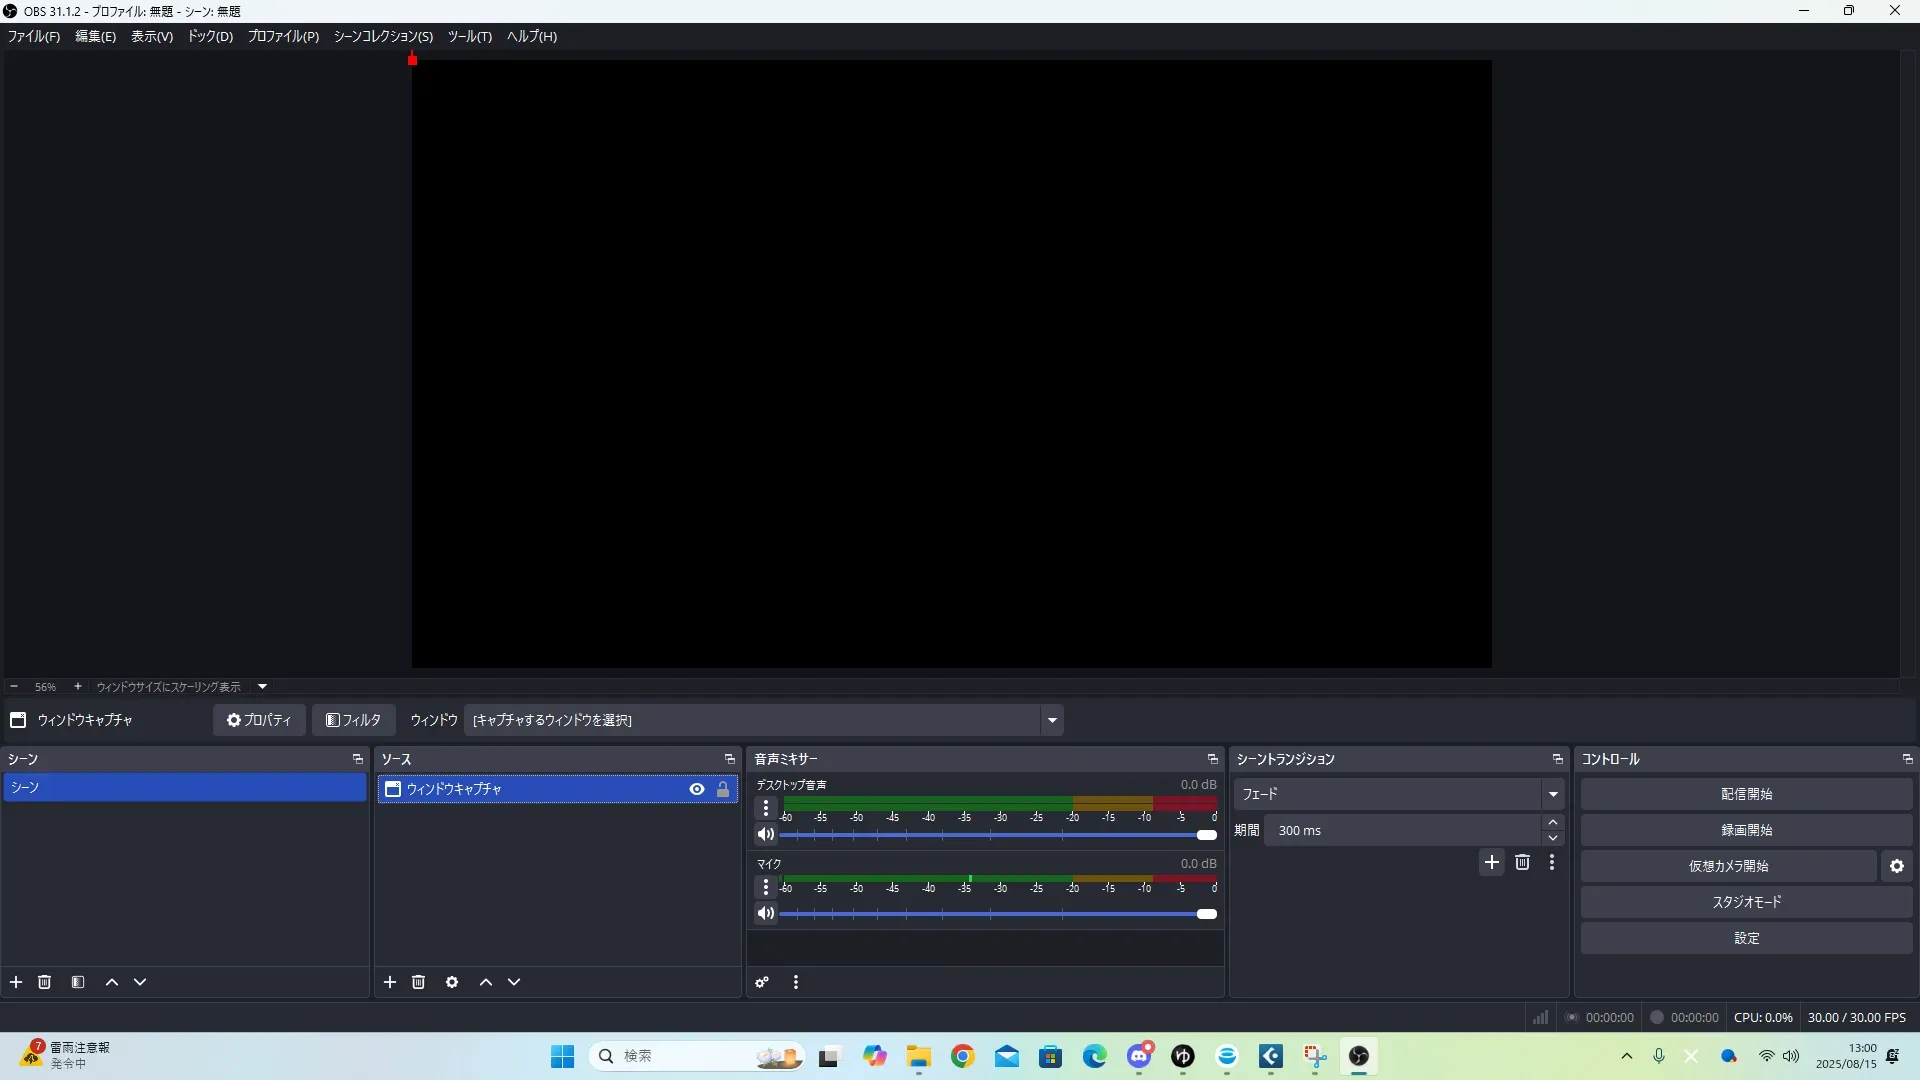Open the ドック(D) menu
Viewport: 1920px width, 1080px height.
pos(210,36)
